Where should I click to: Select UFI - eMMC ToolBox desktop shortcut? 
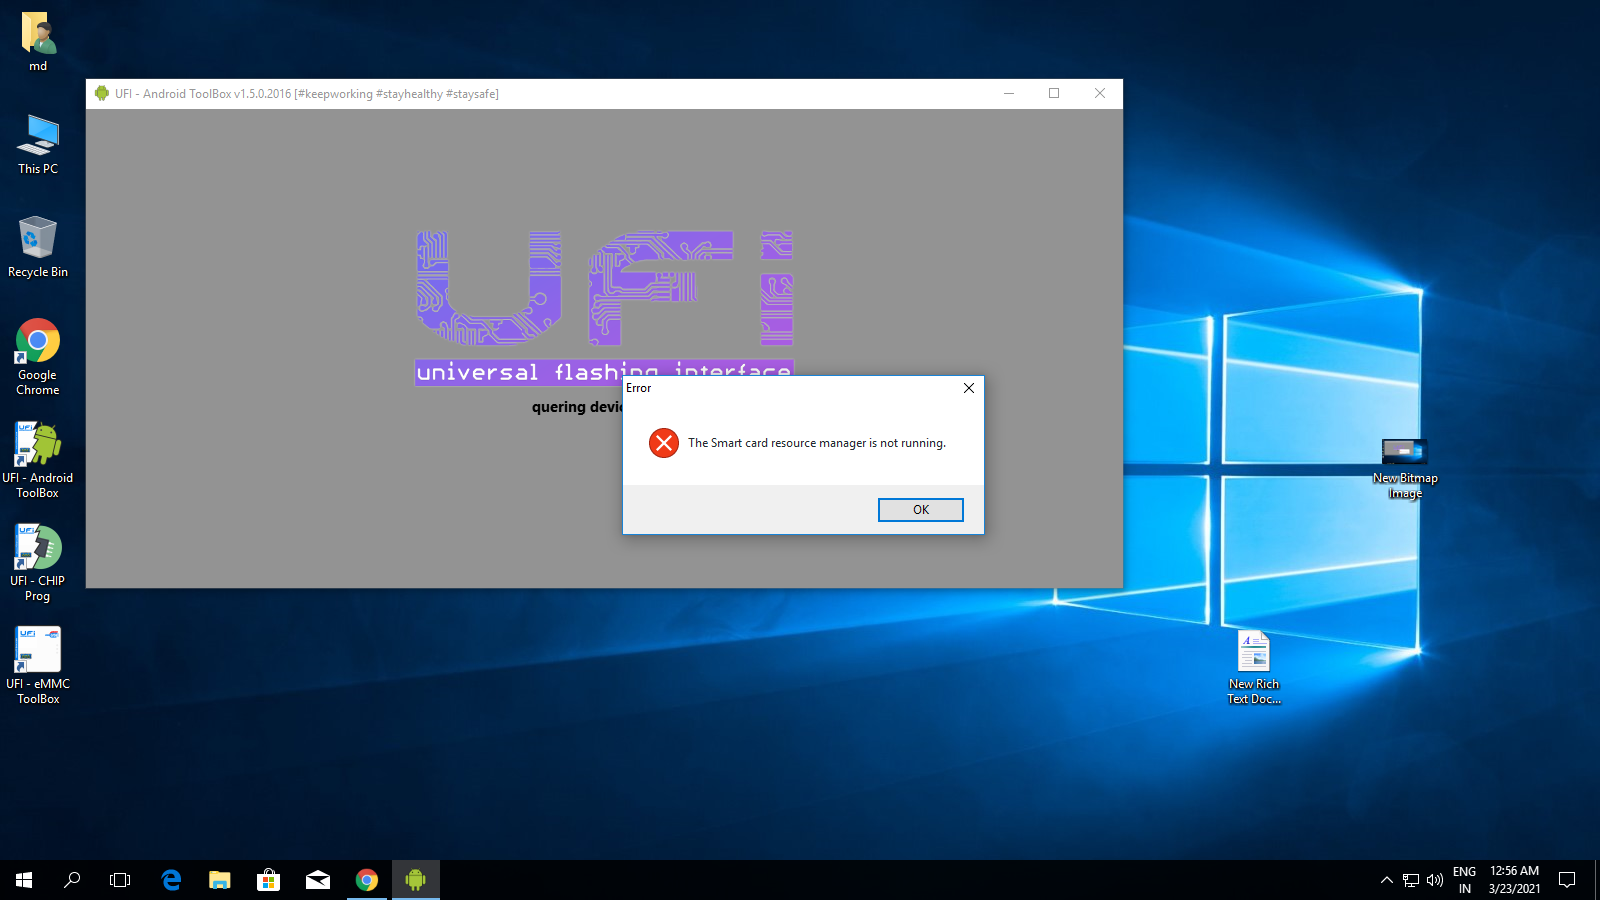point(38,666)
